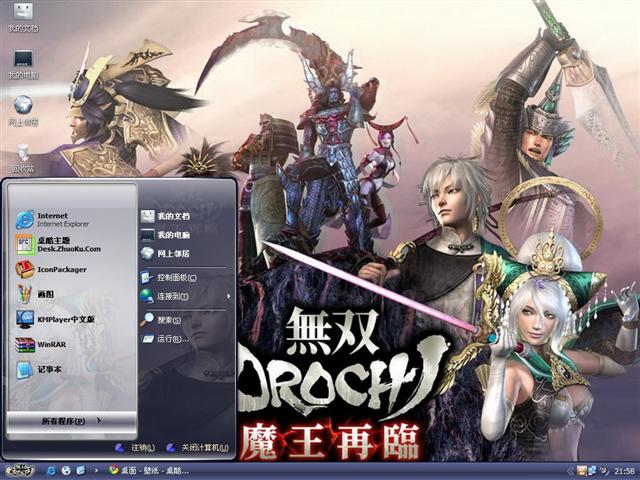640x480 pixels.
Task: Click the blue network monitors tray icon
Action: pyautogui.click(x=591, y=471)
